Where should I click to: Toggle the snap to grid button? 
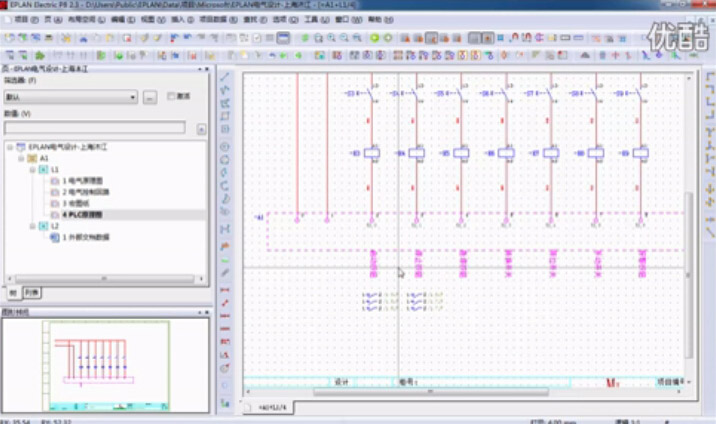tap(488, 37)
